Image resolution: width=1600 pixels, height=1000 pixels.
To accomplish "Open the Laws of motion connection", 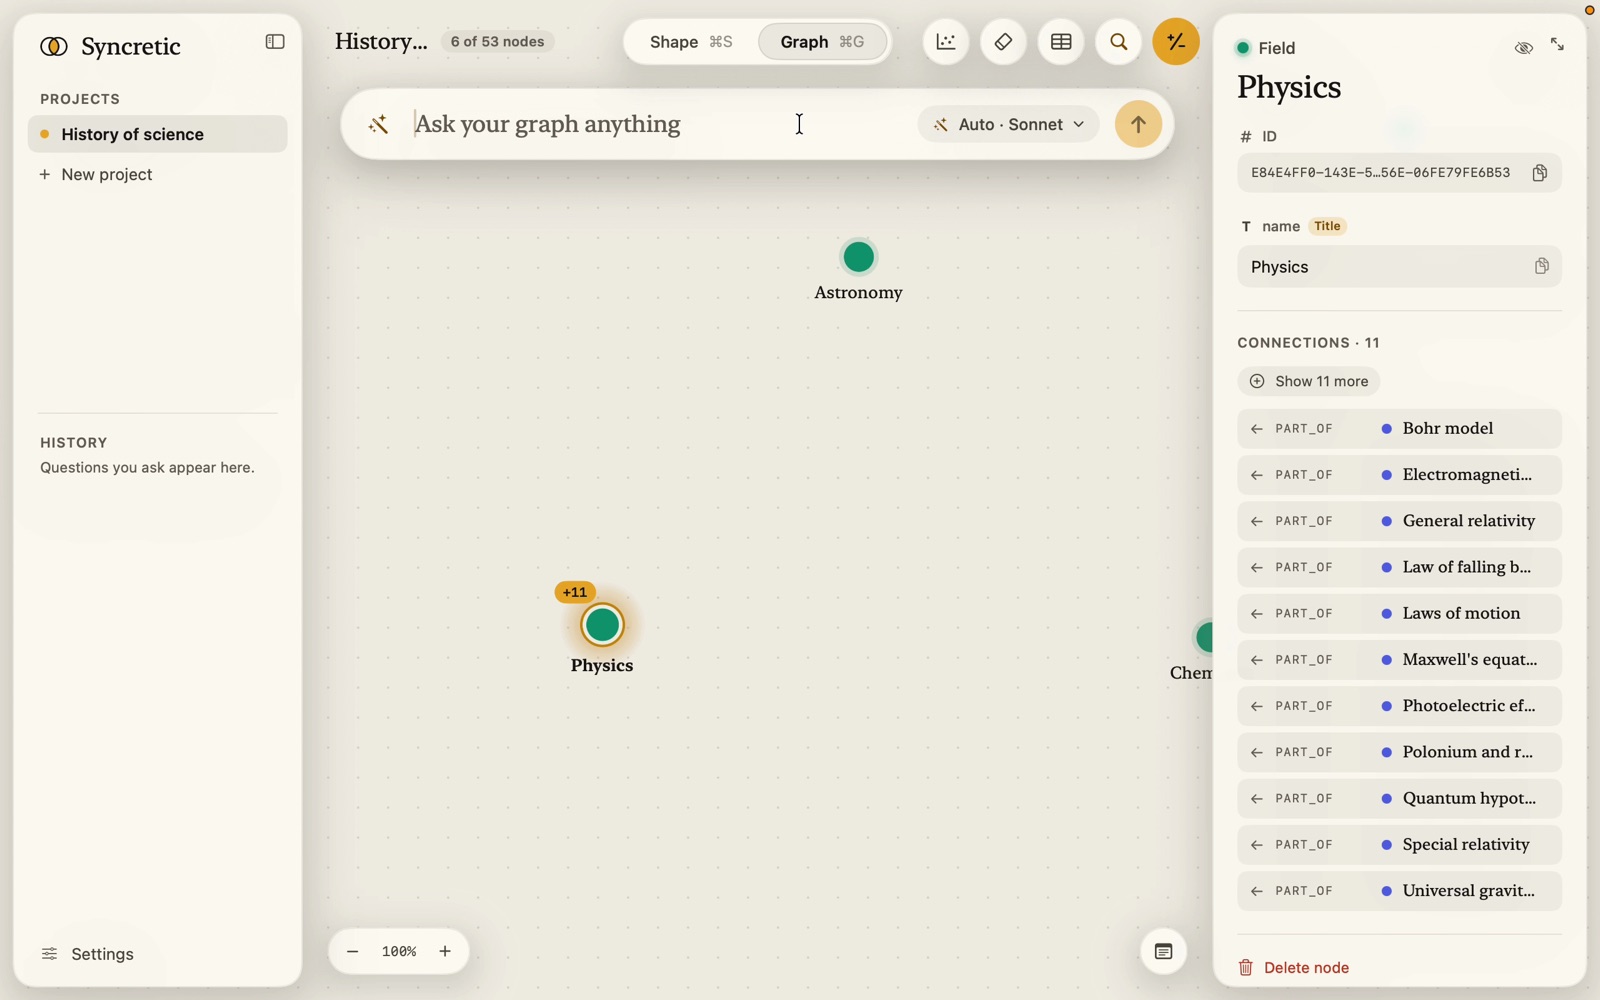I will pos(1399,613).
